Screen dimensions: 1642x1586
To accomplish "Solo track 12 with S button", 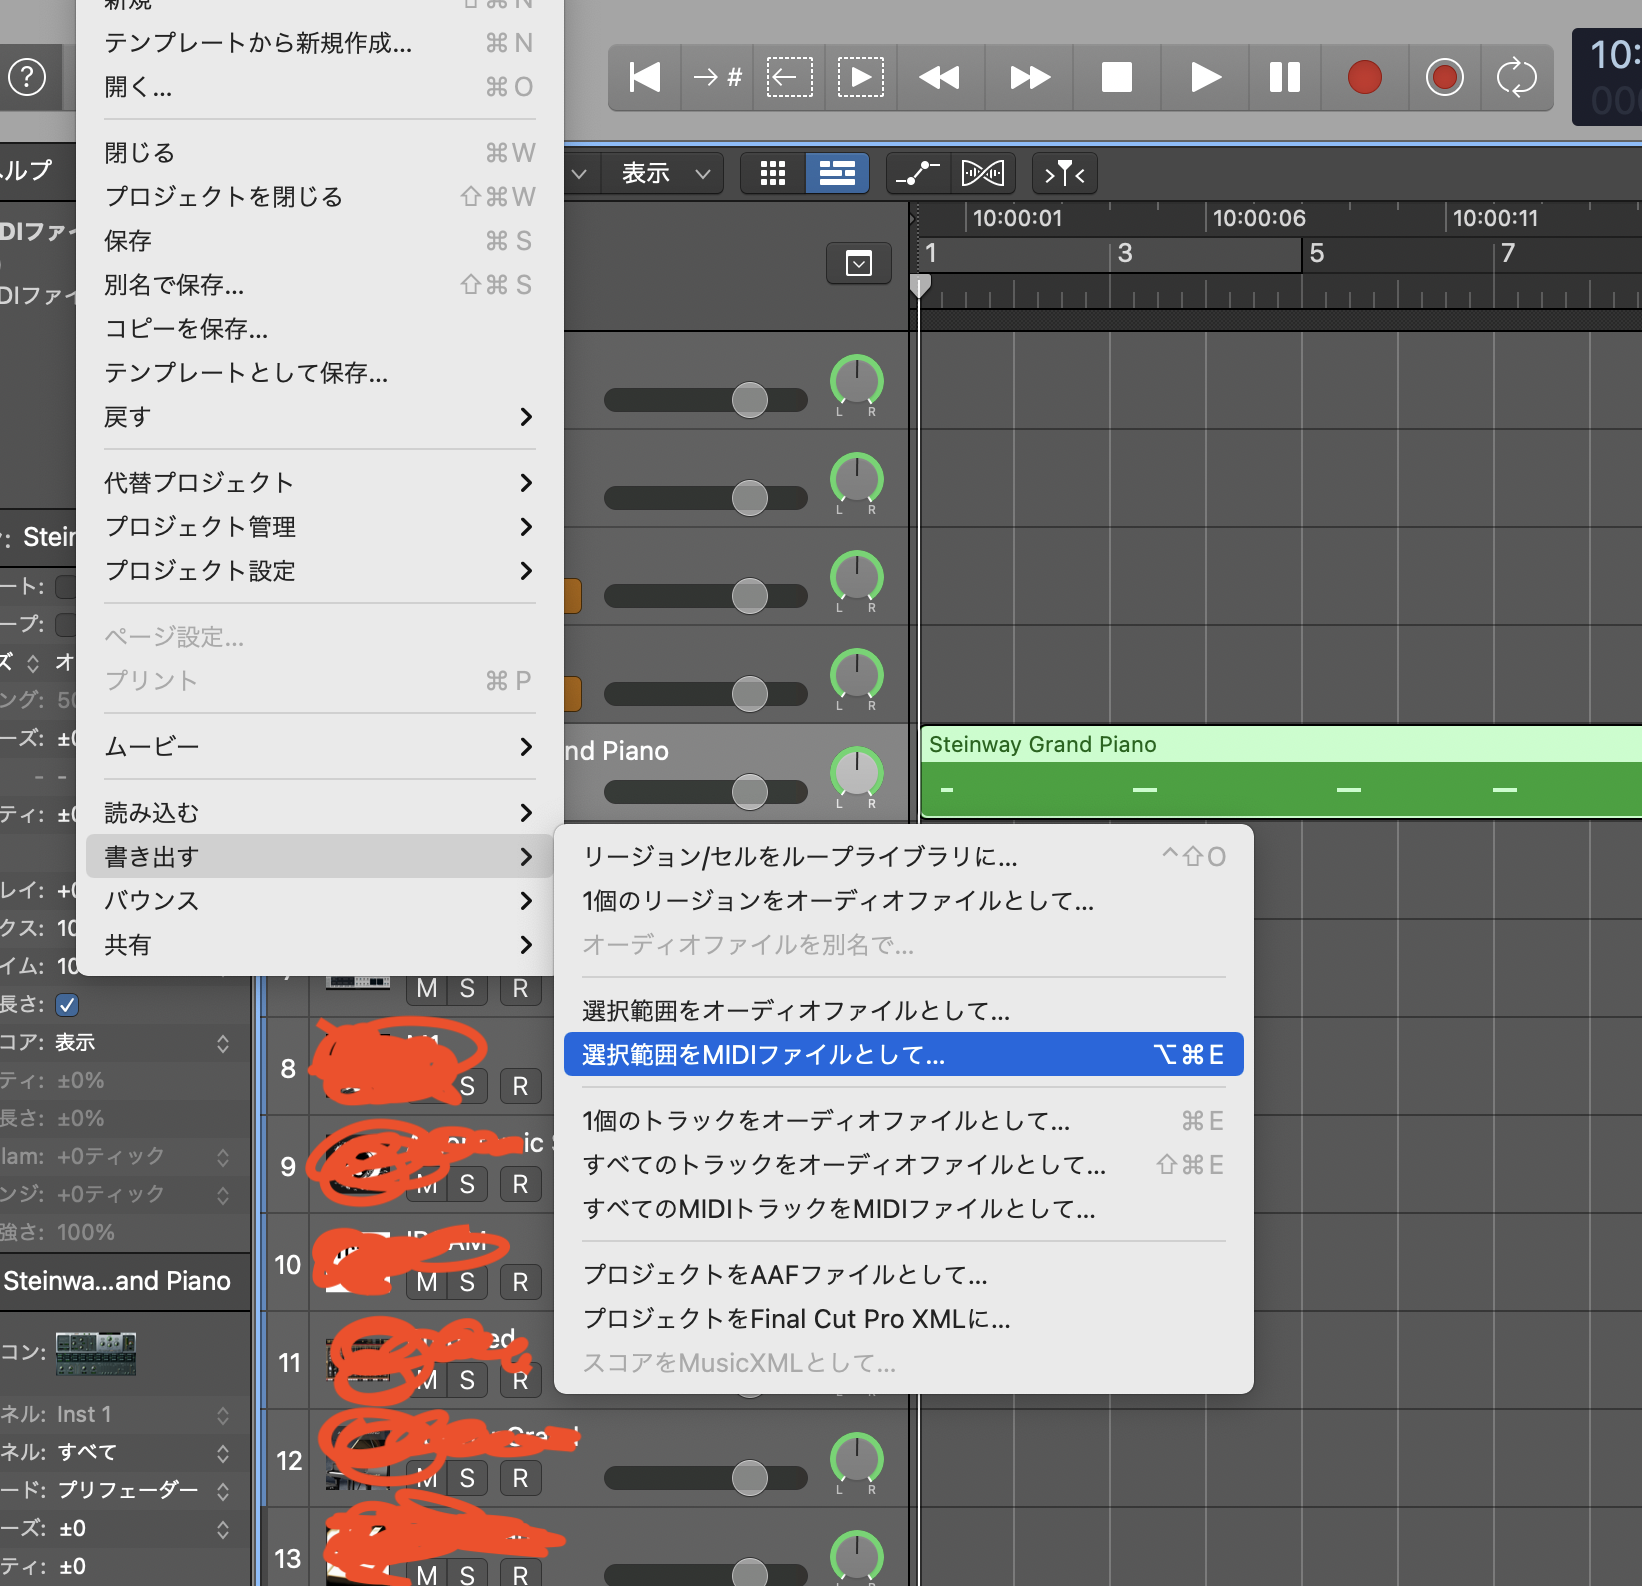I will pos(467,1478).
